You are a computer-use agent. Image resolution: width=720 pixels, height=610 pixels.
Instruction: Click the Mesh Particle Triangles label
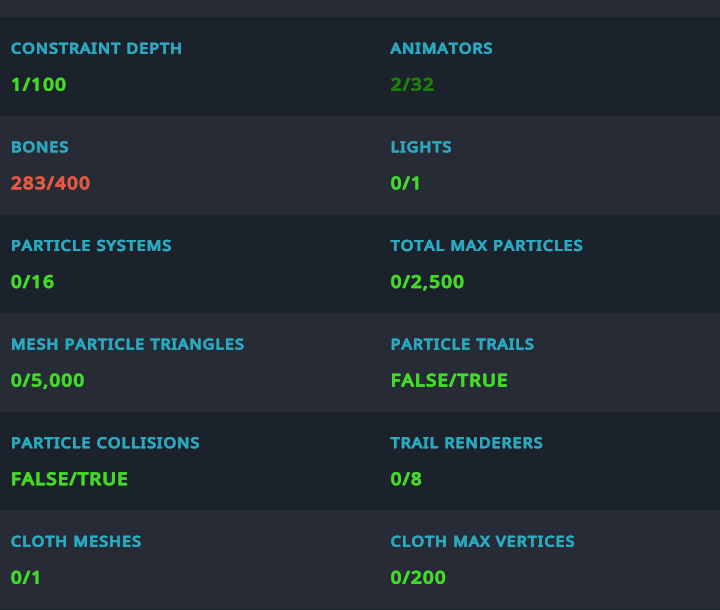pyautogui.click(x=127, y=344)
